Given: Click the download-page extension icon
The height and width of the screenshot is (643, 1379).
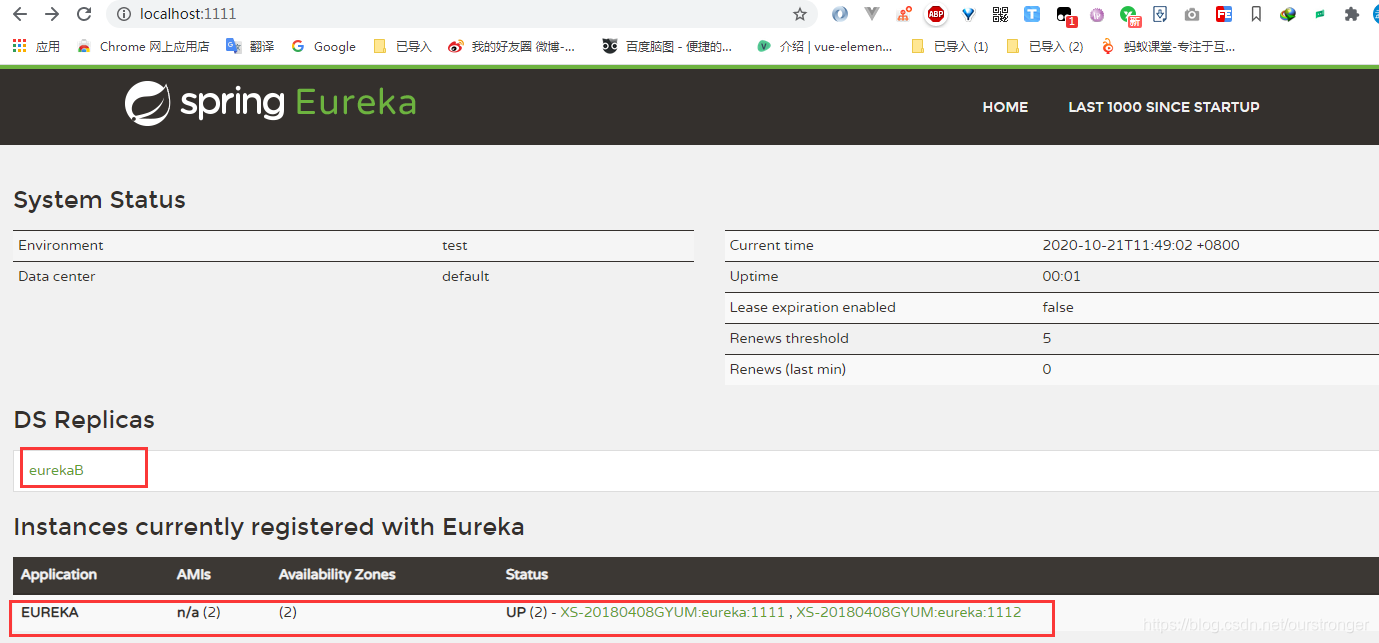Looking at the screenshot, I should 1160,14.
